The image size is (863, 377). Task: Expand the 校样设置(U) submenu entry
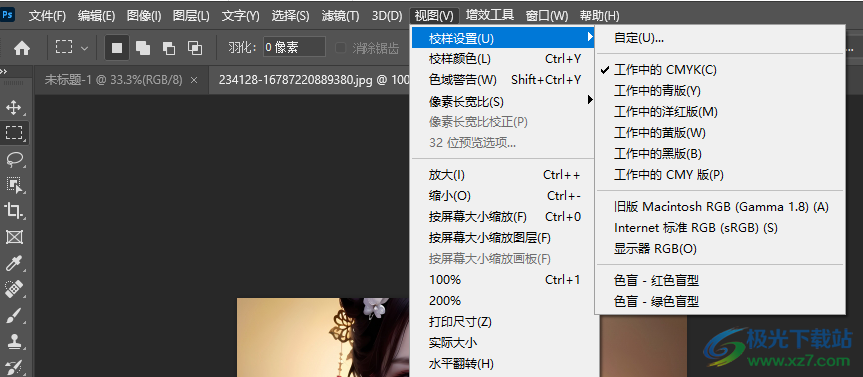(503, 38)
